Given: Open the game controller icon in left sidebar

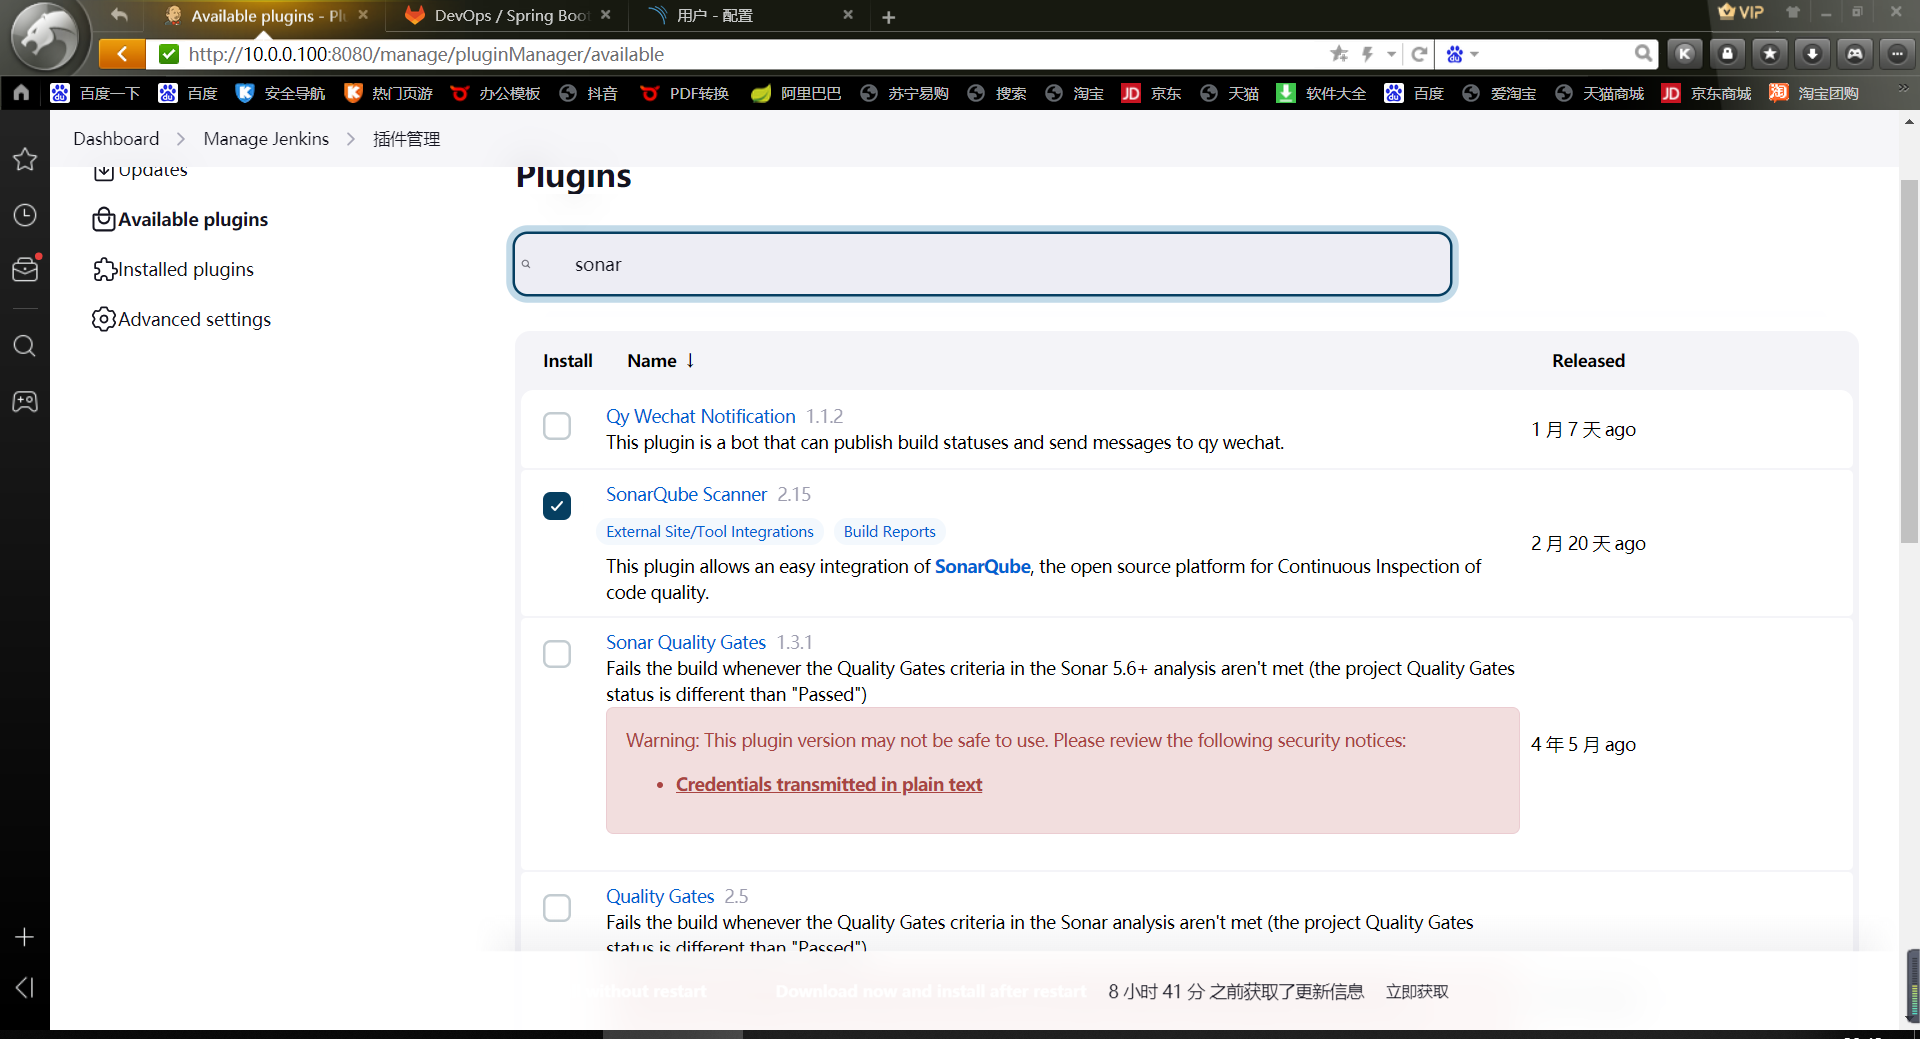Looking at the screenshot, I should point(25,402).
